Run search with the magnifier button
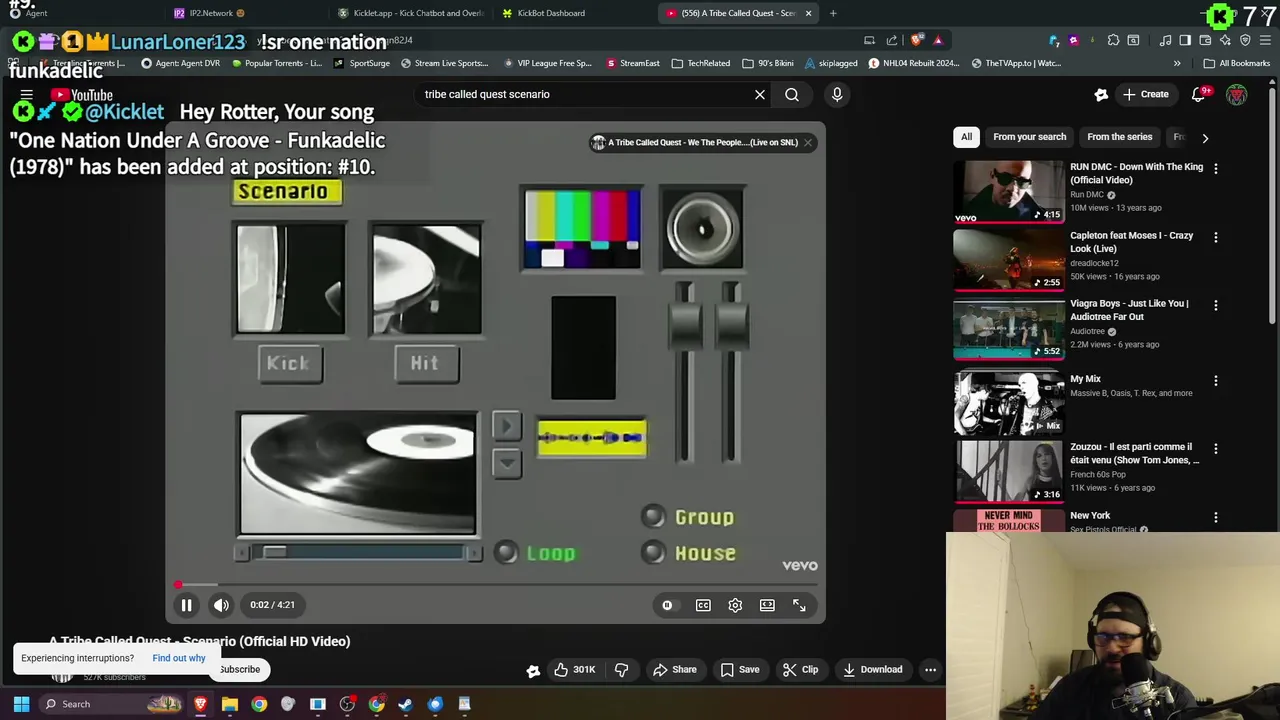1280x720 pixels. click(792, 95)
